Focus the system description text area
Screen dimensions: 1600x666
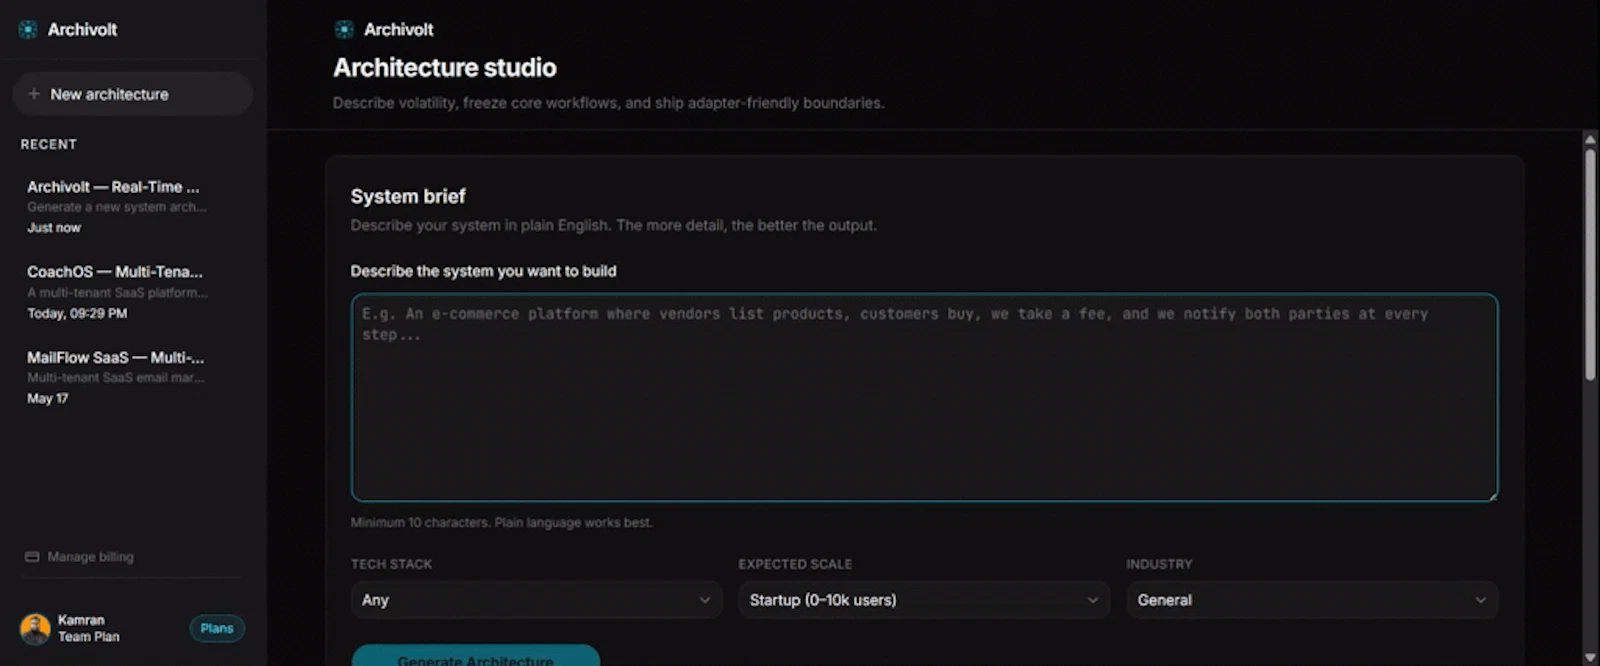point(924,397)
